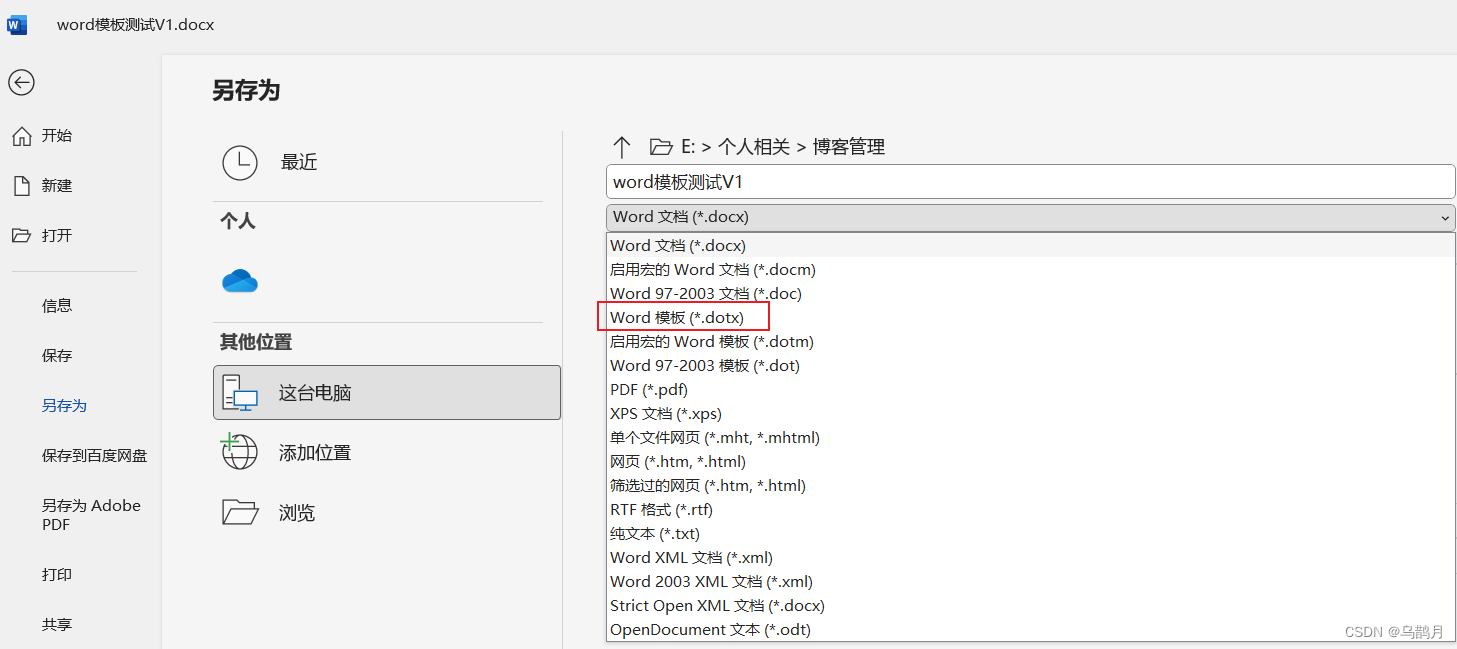Image resolution: width=1457 pixels, height=649 pixels.
Task: Select 筛选过的网页 option
Action: click(1030, 485)
